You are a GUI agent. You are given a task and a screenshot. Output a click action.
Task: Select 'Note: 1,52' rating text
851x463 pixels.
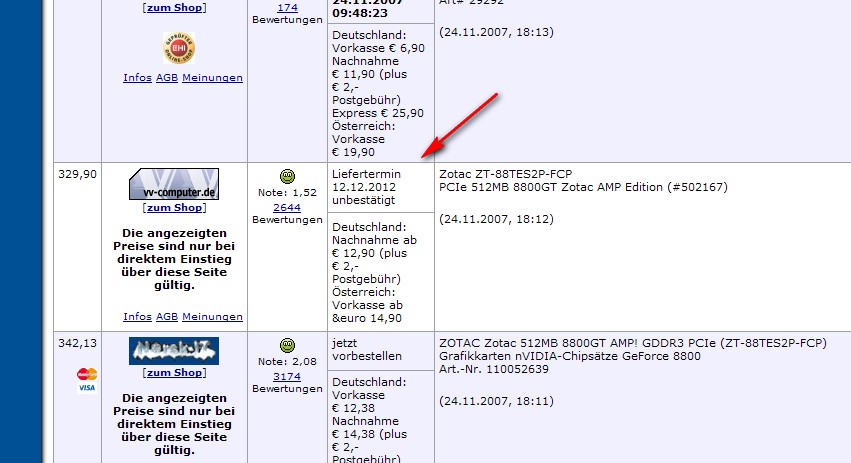pos(287,193)
